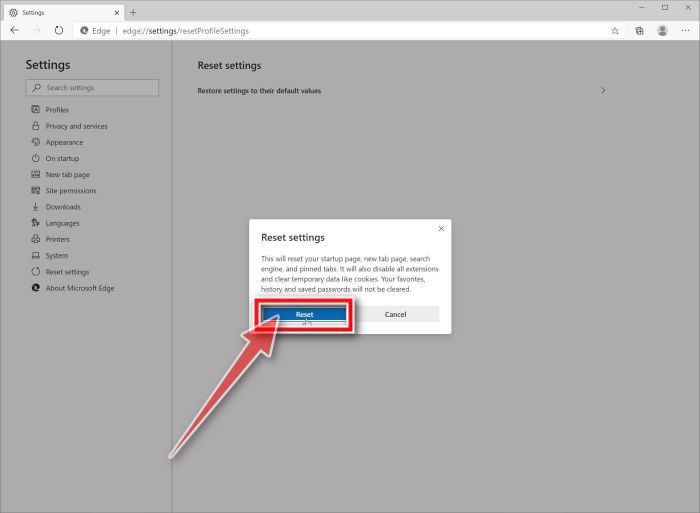Open the Collections icon in toolbar
Image resolution: width=700 pixels, height=513 pixels.
(x=640, y=31)
